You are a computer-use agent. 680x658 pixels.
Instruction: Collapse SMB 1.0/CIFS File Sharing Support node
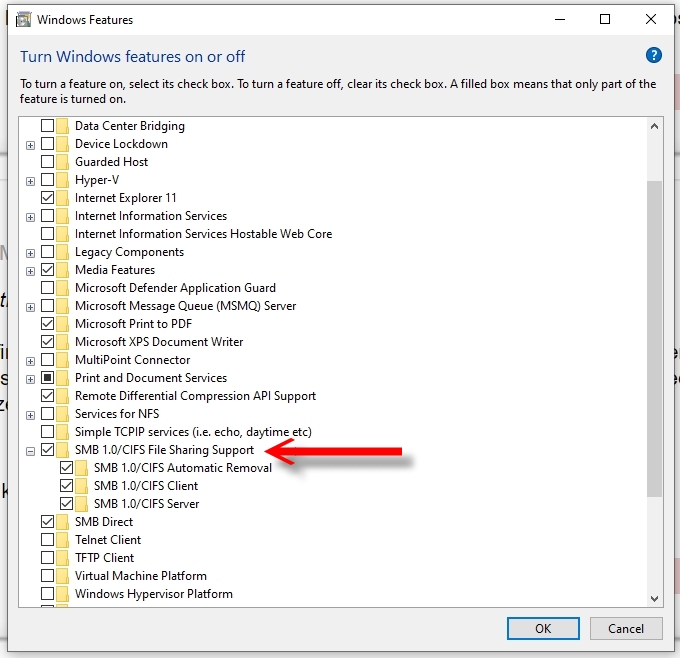coord(30,452)
